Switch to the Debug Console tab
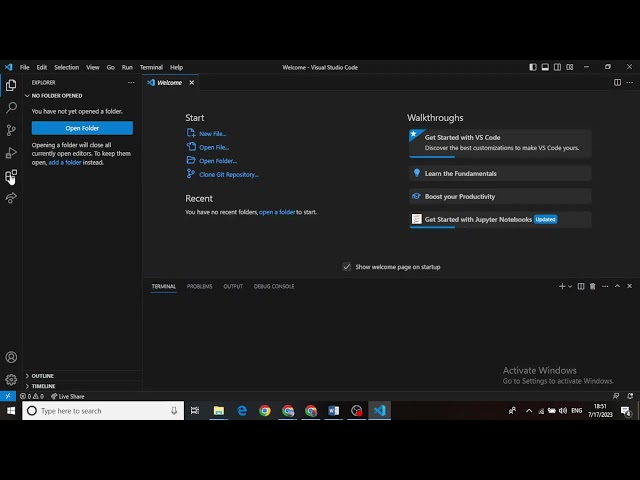Screen dimensions: 640x480 274,286
